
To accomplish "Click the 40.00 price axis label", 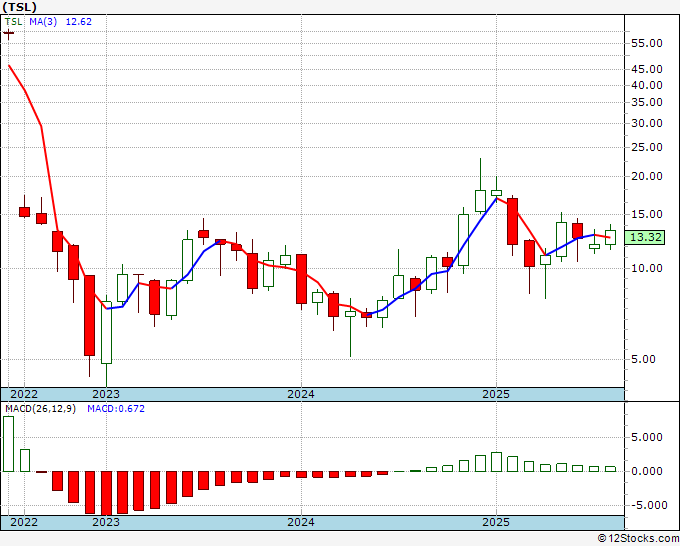I will point(647,85).
